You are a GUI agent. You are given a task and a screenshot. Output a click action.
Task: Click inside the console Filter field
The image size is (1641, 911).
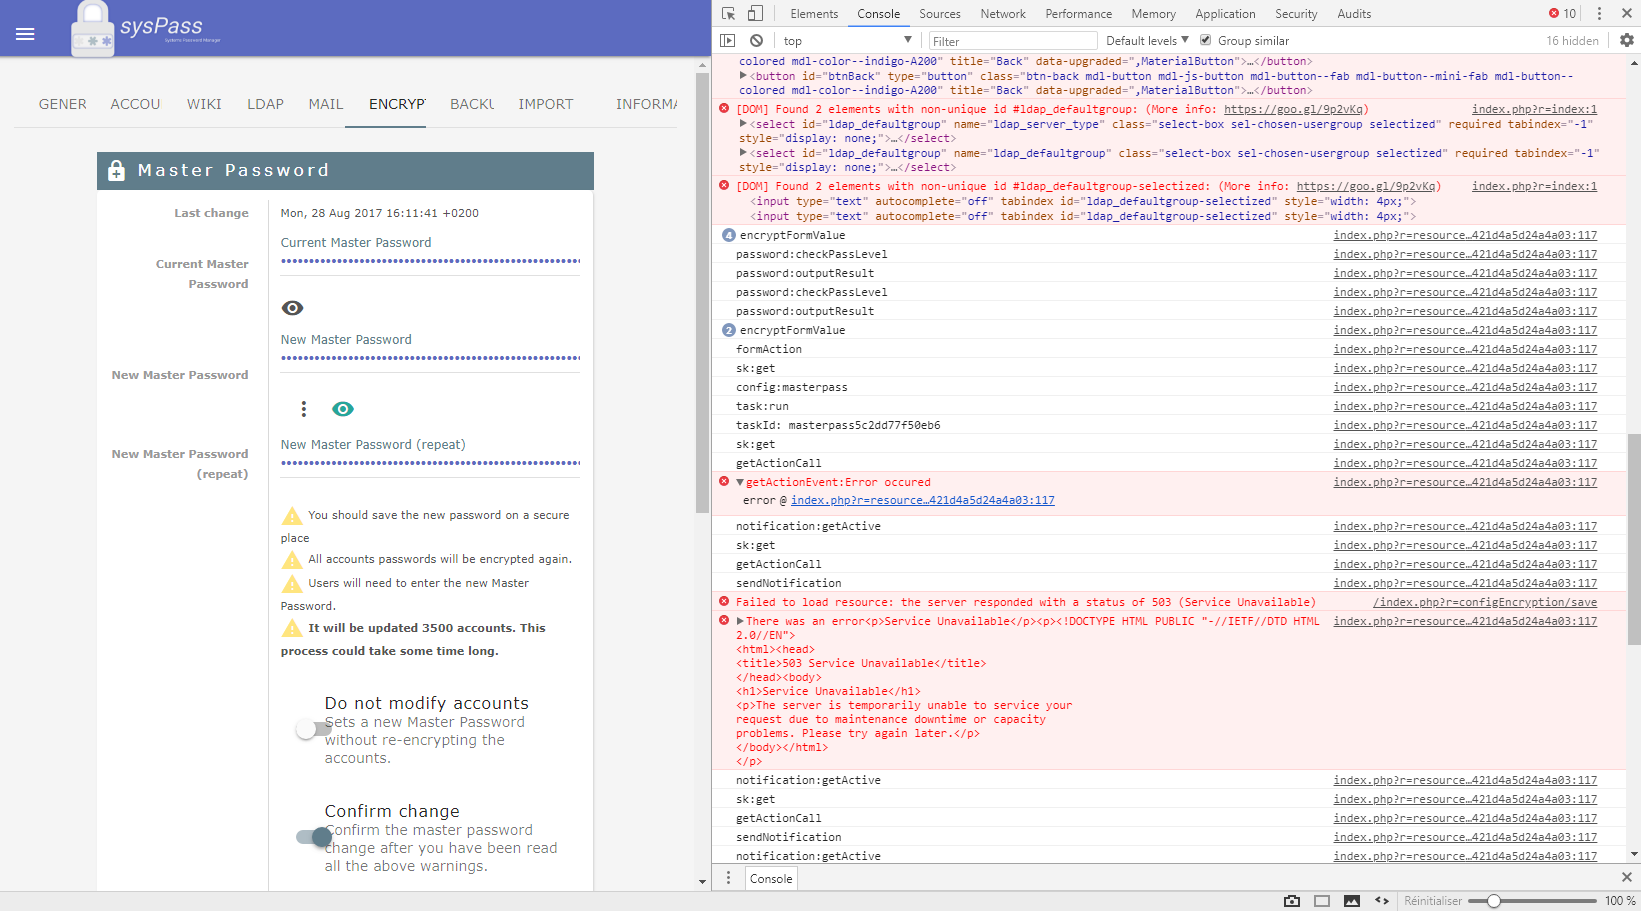pyautogui.click(x=1010, y=40)
